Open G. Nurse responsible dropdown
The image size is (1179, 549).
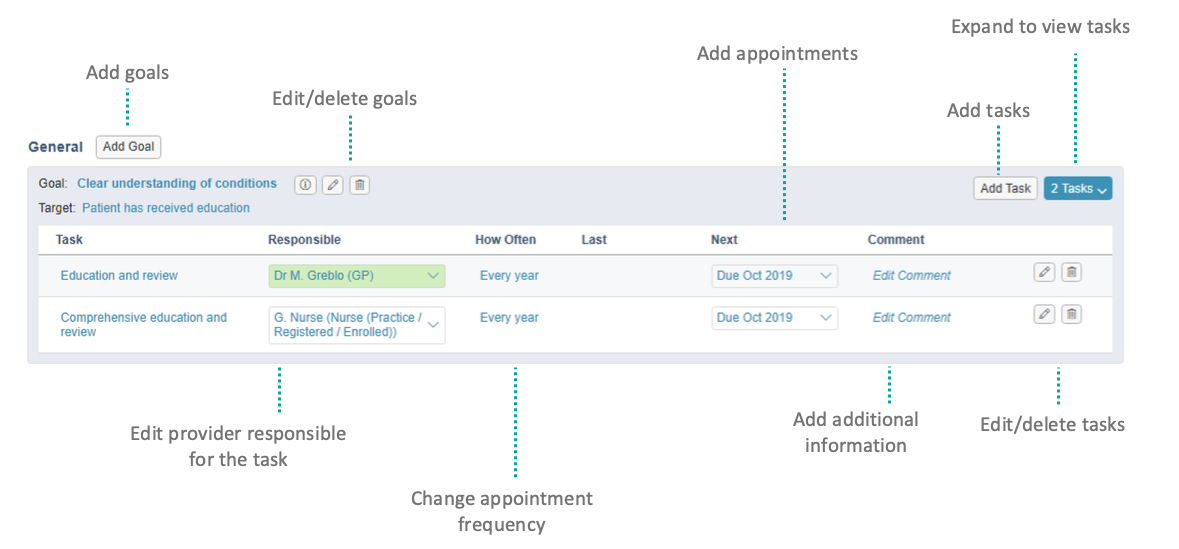356,325
